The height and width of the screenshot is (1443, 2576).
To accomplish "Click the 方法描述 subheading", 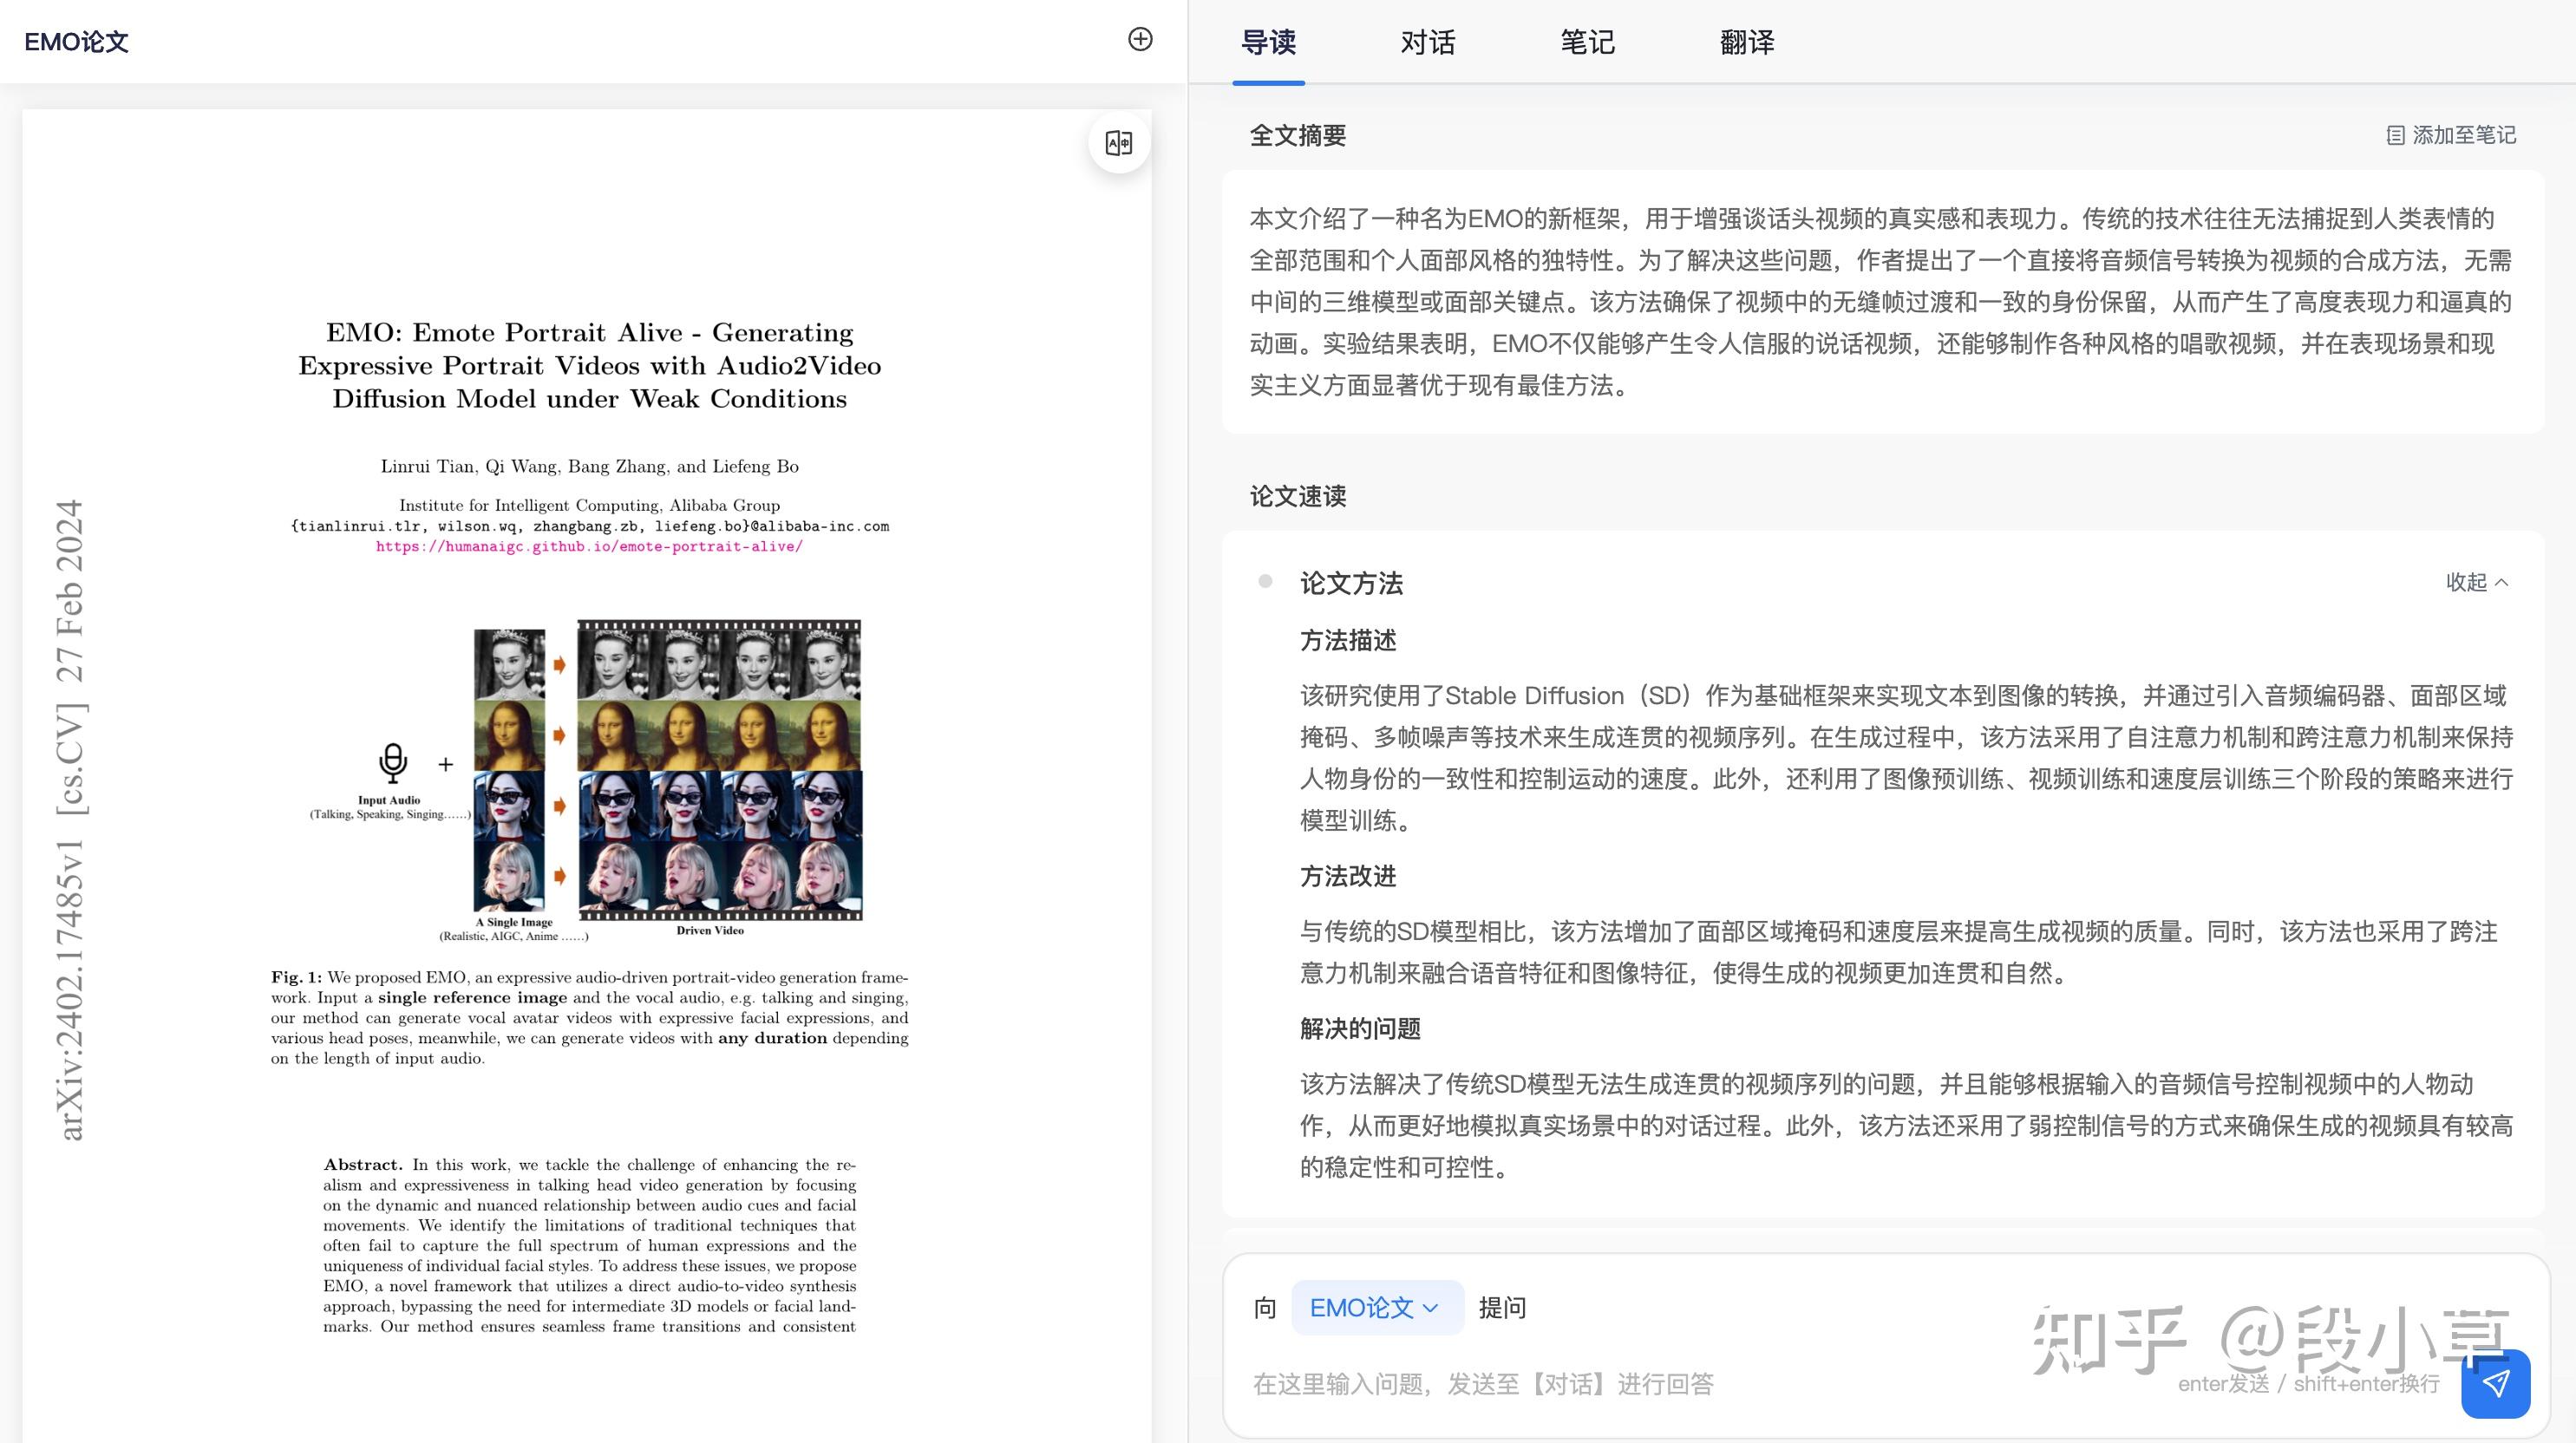I will 1347,641.
